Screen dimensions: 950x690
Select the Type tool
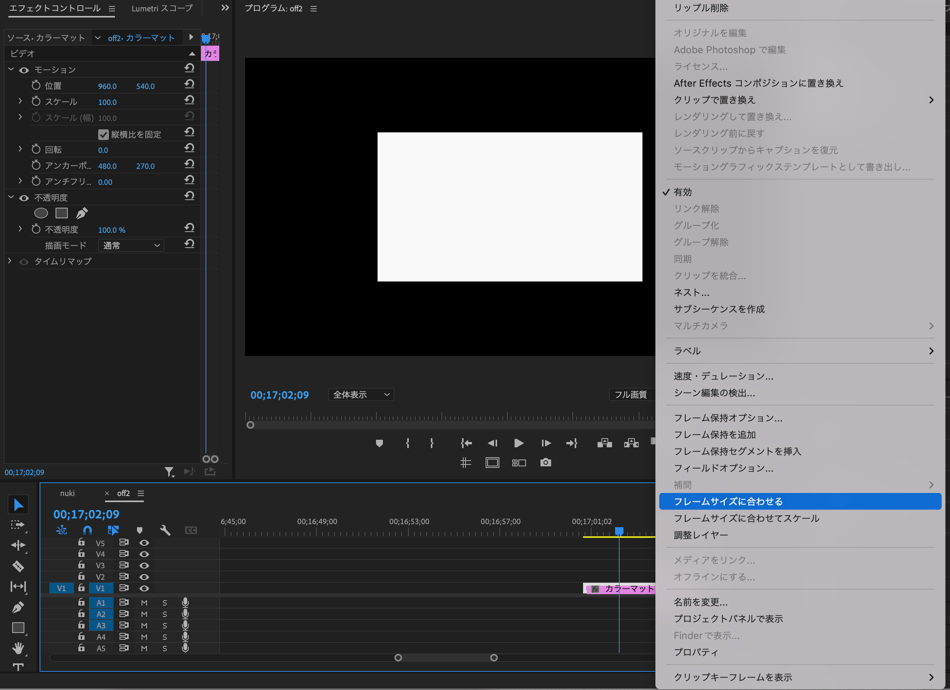[18, 668]
